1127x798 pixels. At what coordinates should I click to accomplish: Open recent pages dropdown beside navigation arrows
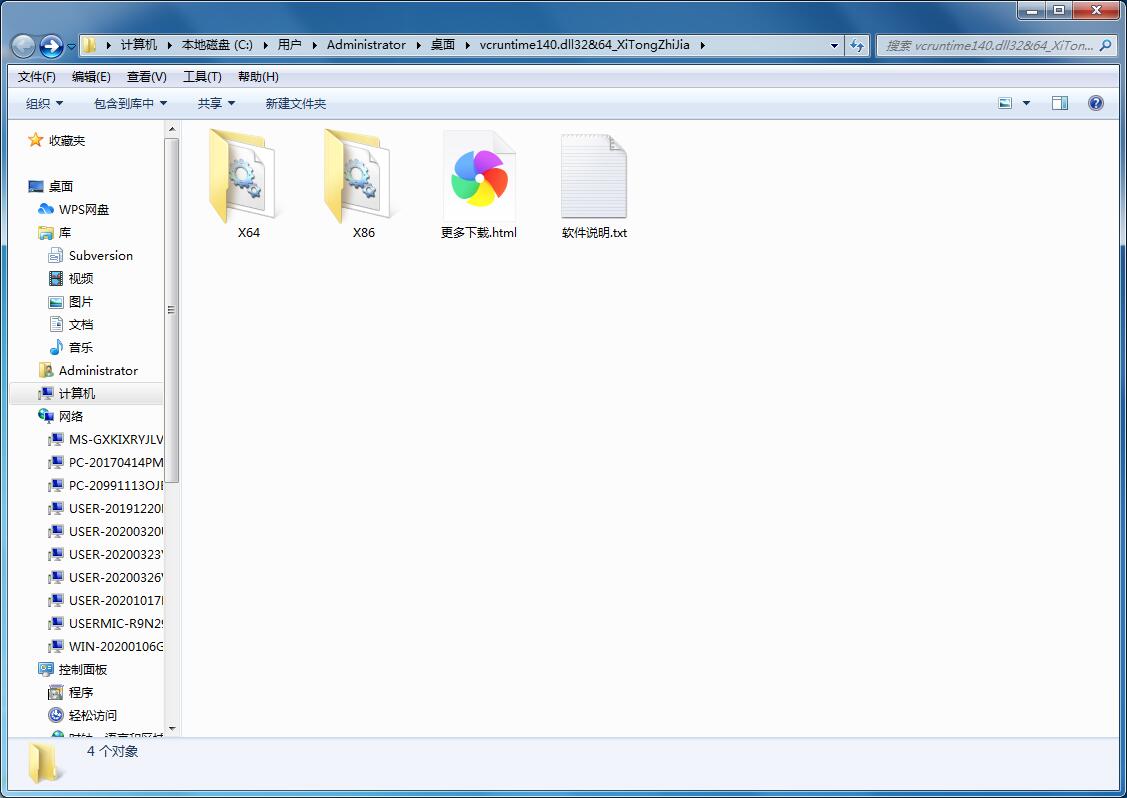[71, 47]
